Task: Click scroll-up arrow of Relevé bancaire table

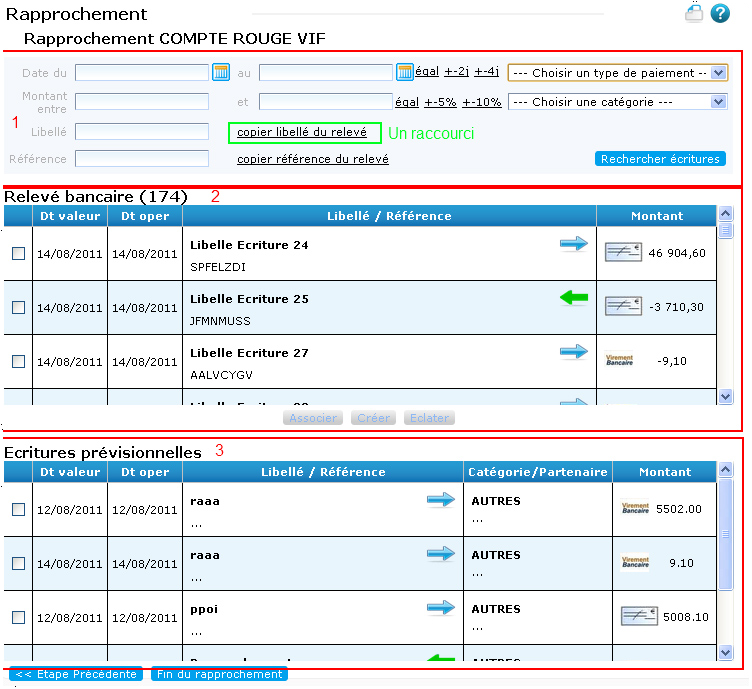Action: 725,213
